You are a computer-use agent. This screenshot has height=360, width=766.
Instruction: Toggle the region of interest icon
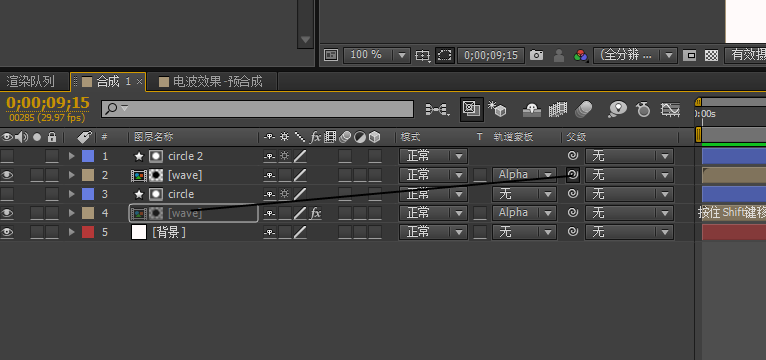[689, 55]
